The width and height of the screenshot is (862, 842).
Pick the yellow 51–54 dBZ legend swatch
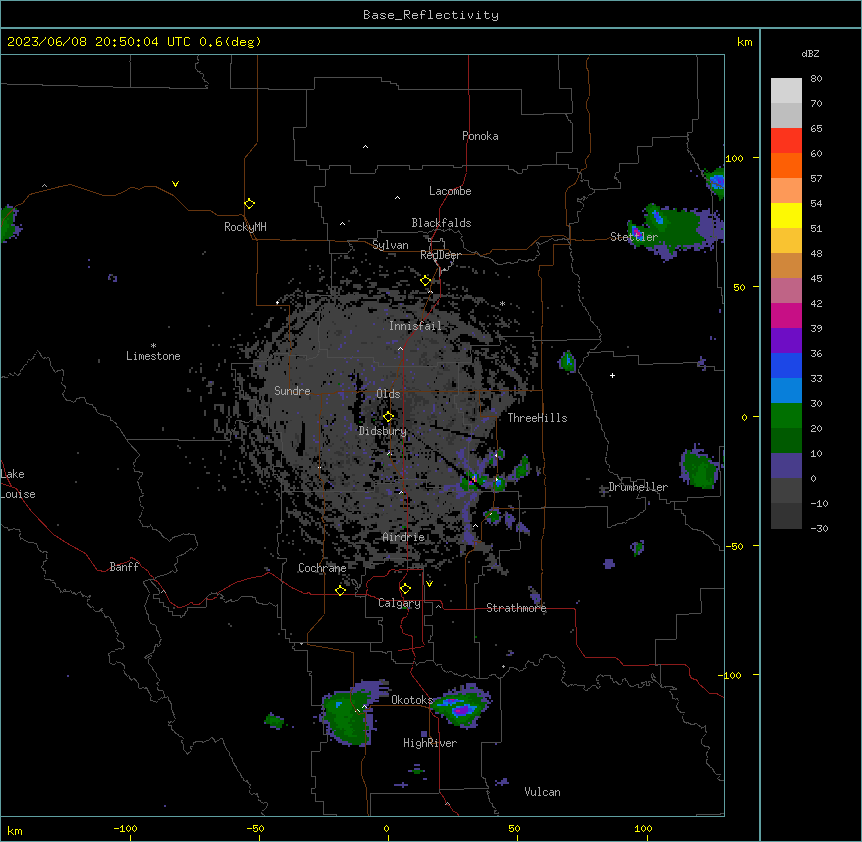point(786,215)
